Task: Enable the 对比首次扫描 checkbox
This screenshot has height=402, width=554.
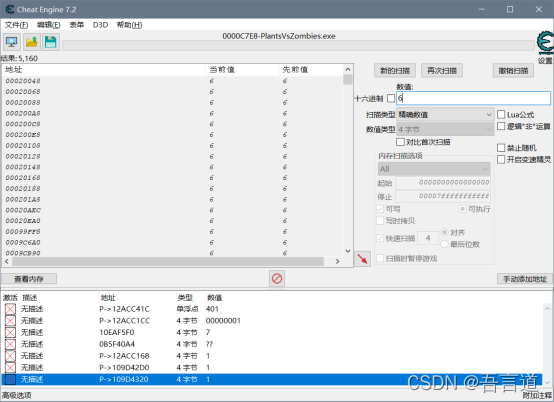Action: coord(400,142)
